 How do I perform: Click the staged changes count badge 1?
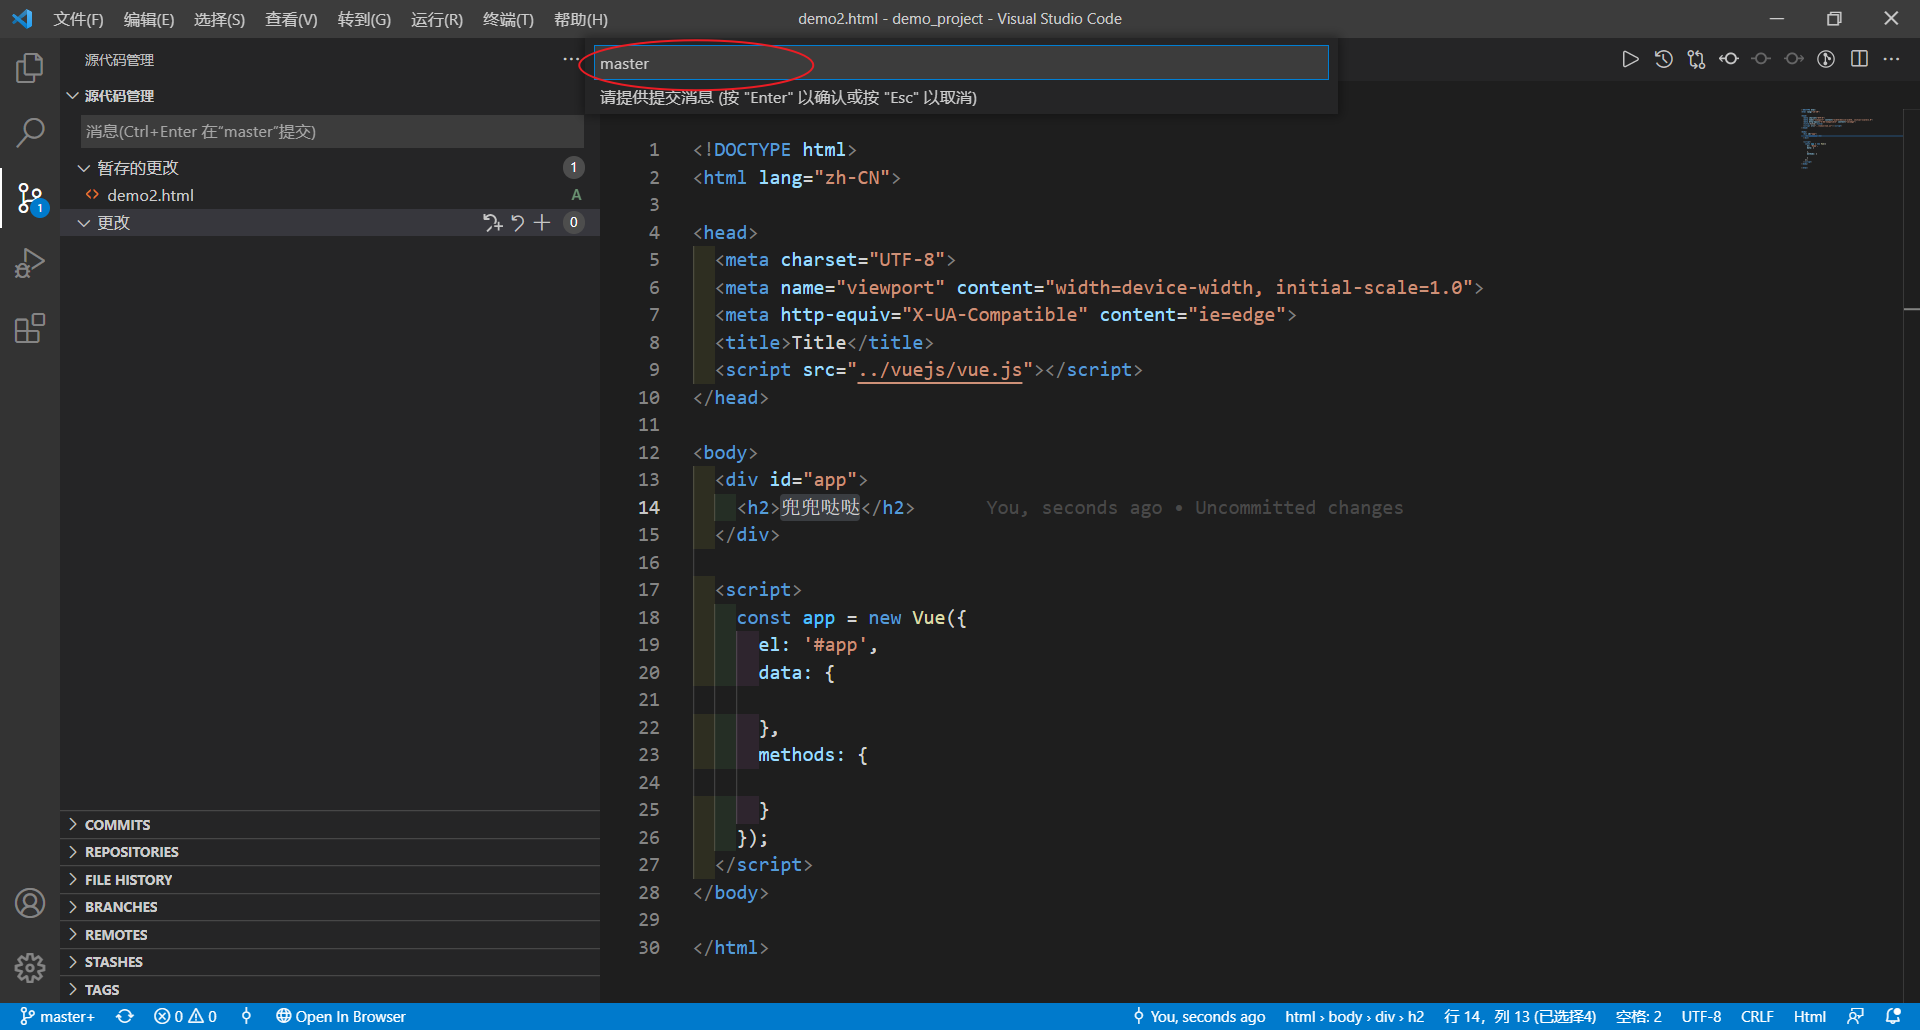click(x=573, y=167)
